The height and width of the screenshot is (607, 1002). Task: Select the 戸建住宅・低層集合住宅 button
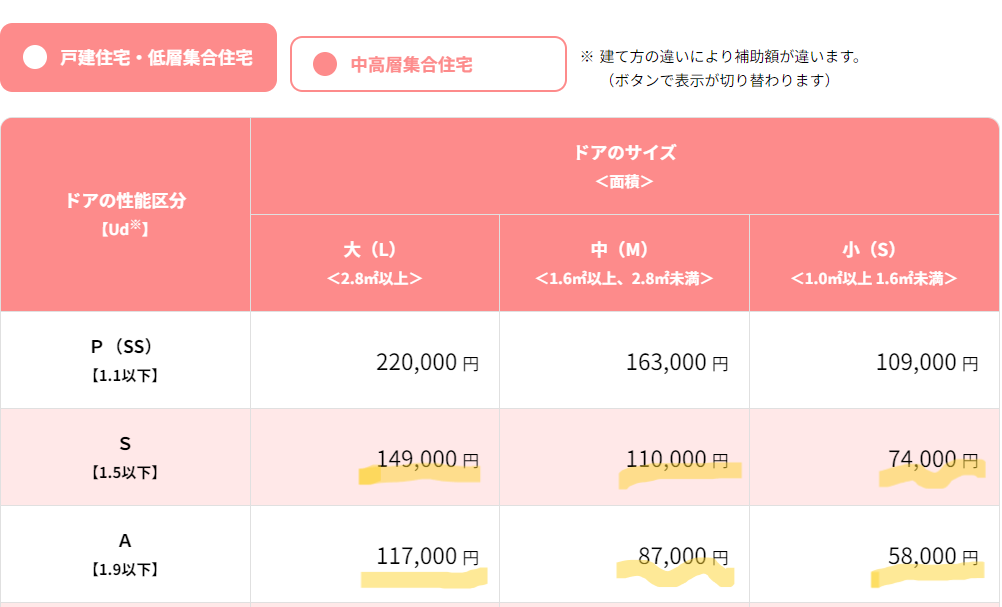click(138, 58)
